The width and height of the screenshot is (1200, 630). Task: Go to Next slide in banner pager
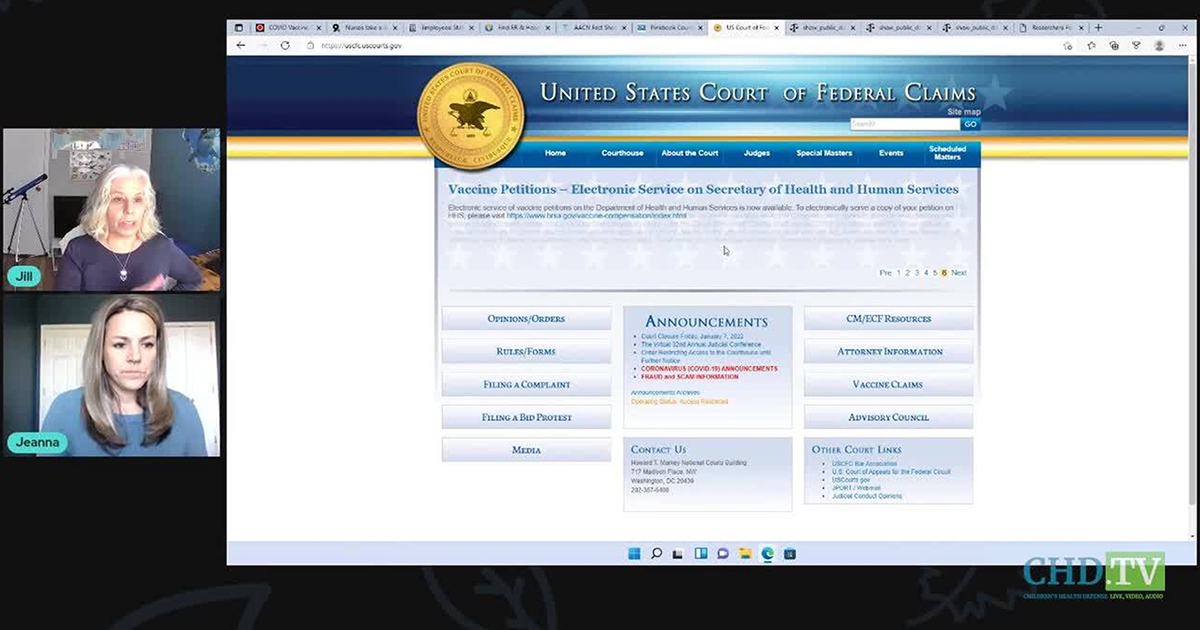coord(959,273)
